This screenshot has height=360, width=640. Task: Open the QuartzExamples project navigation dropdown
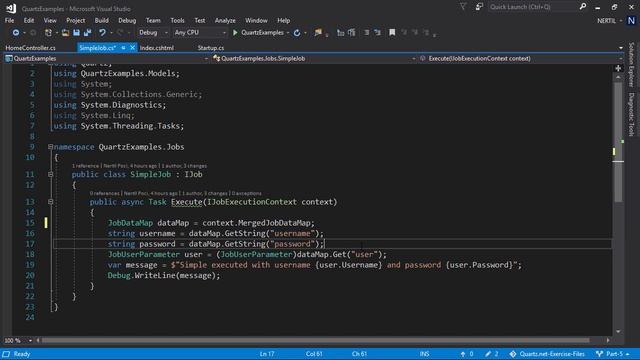107,58
